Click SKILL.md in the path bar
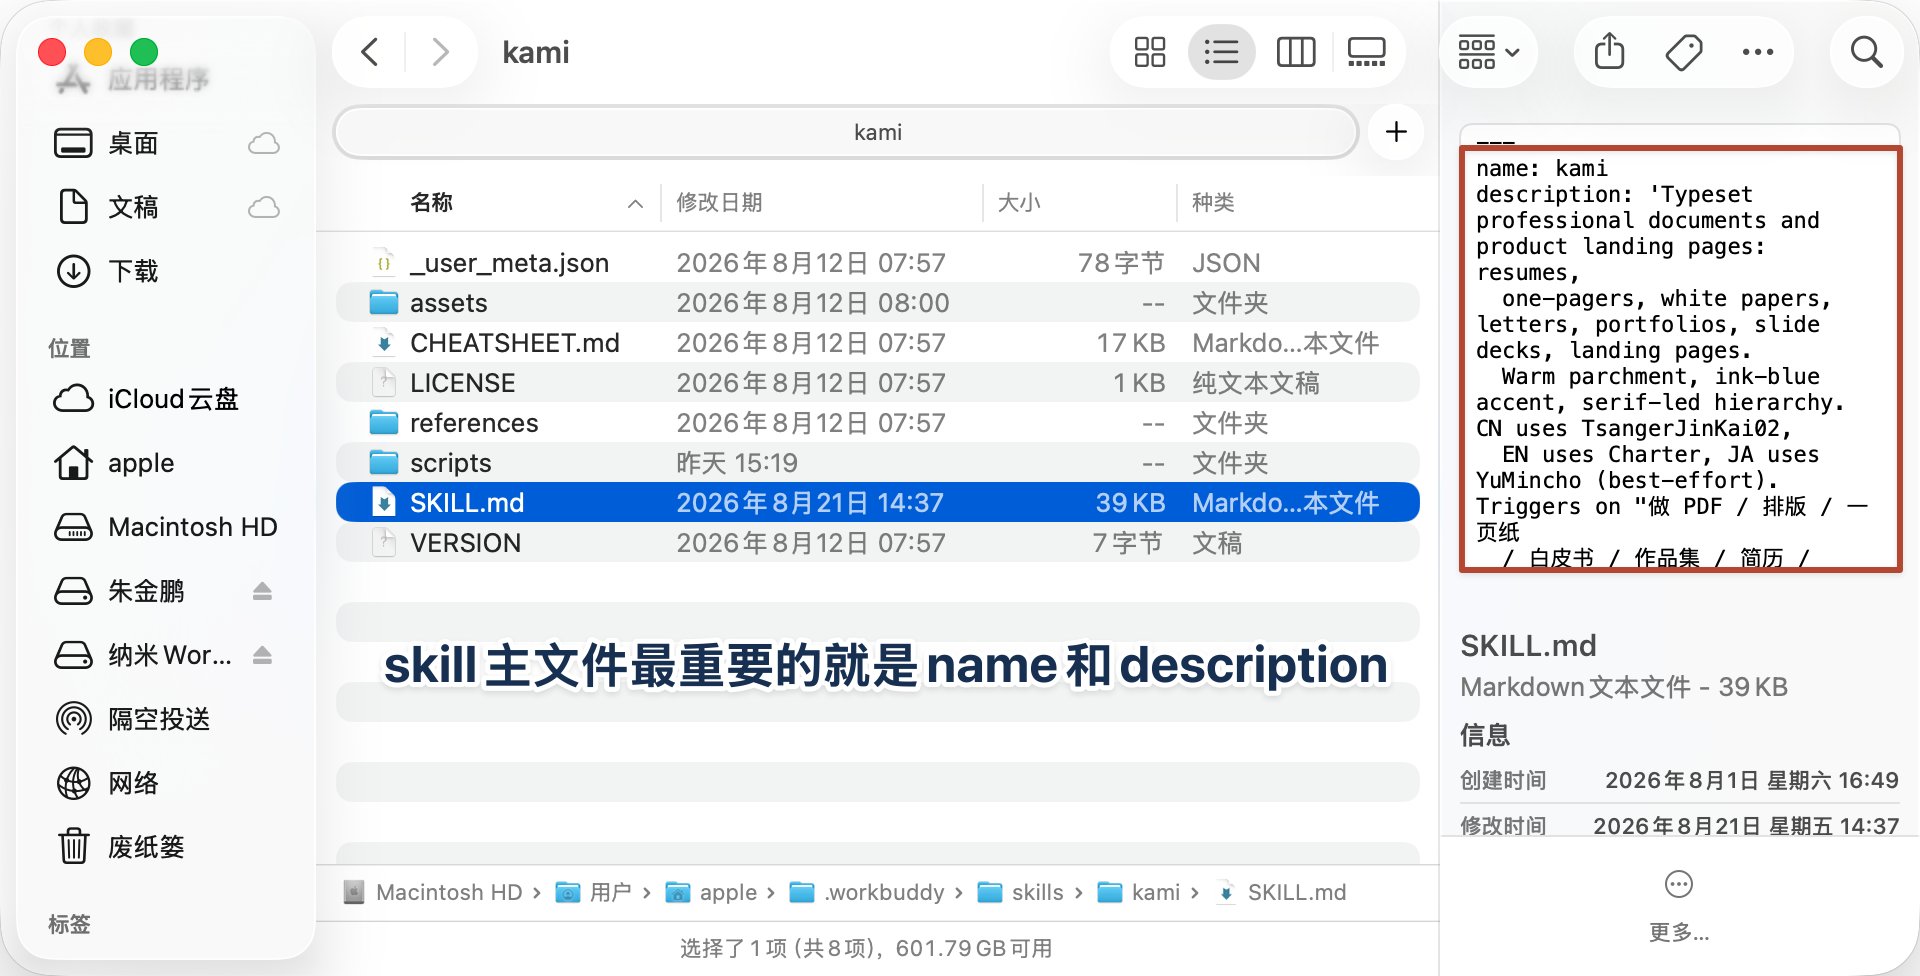 coord(1281,892)
